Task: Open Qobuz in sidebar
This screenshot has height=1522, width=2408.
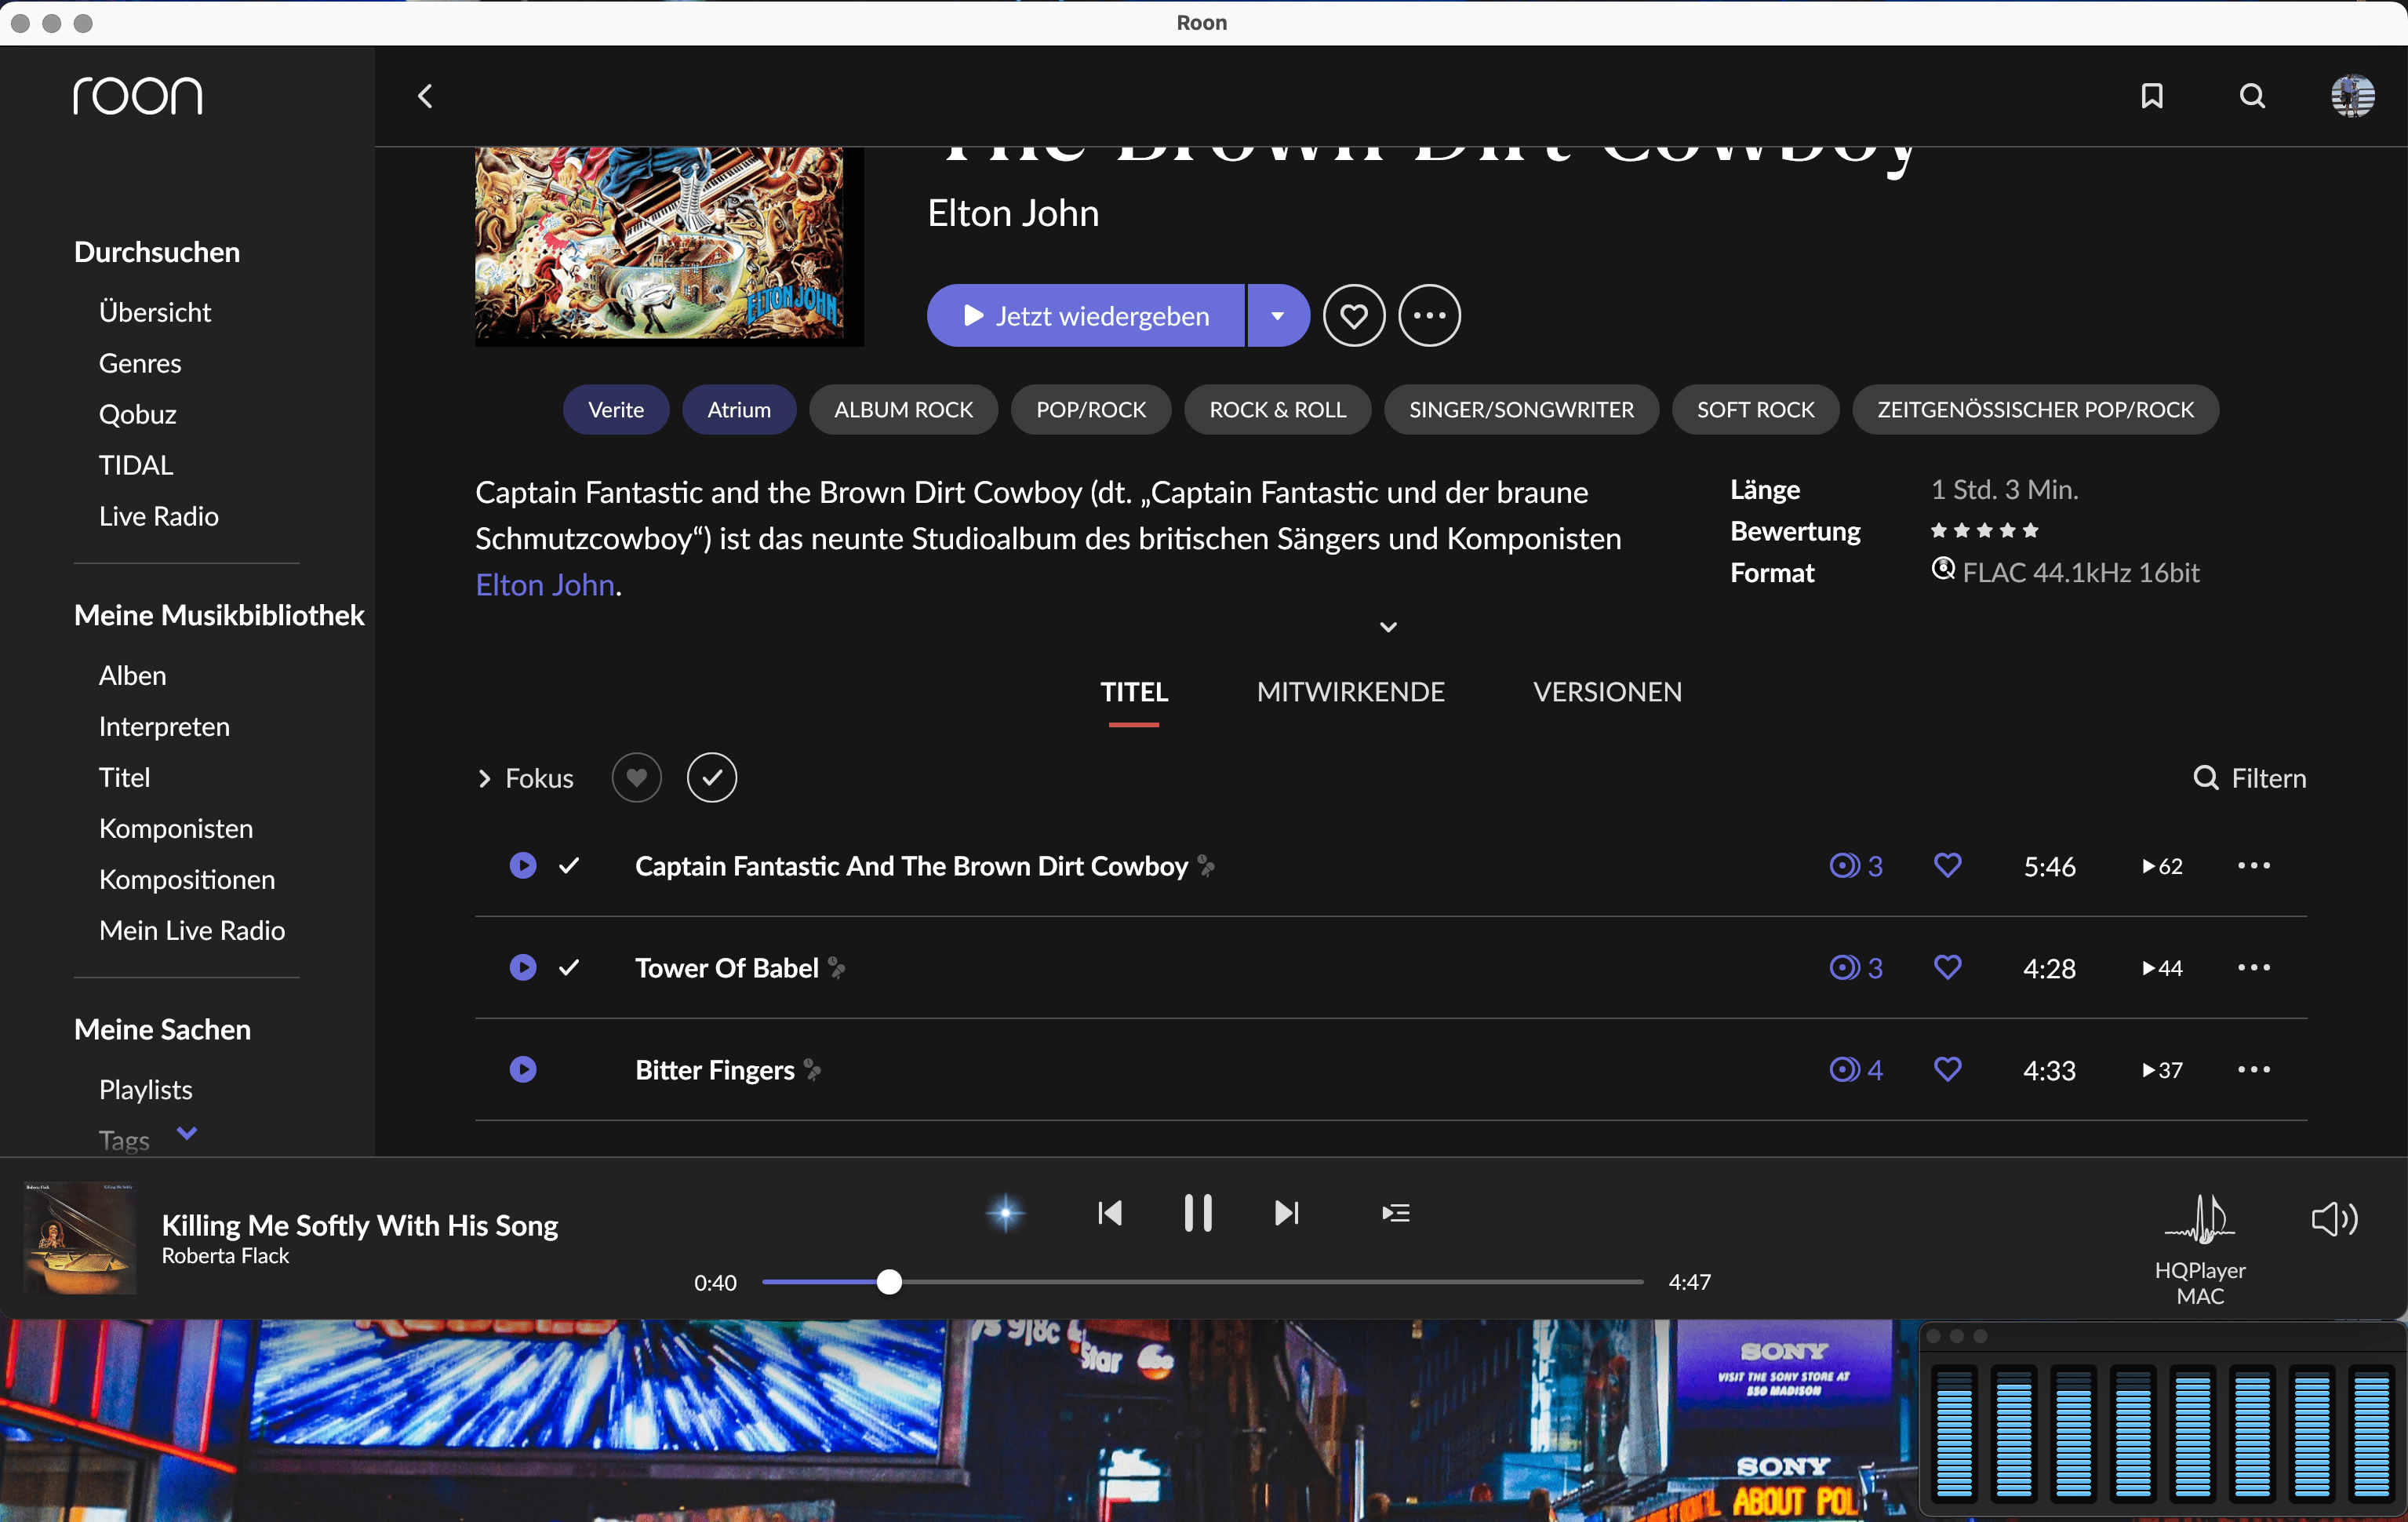Action: pos(138,414)
